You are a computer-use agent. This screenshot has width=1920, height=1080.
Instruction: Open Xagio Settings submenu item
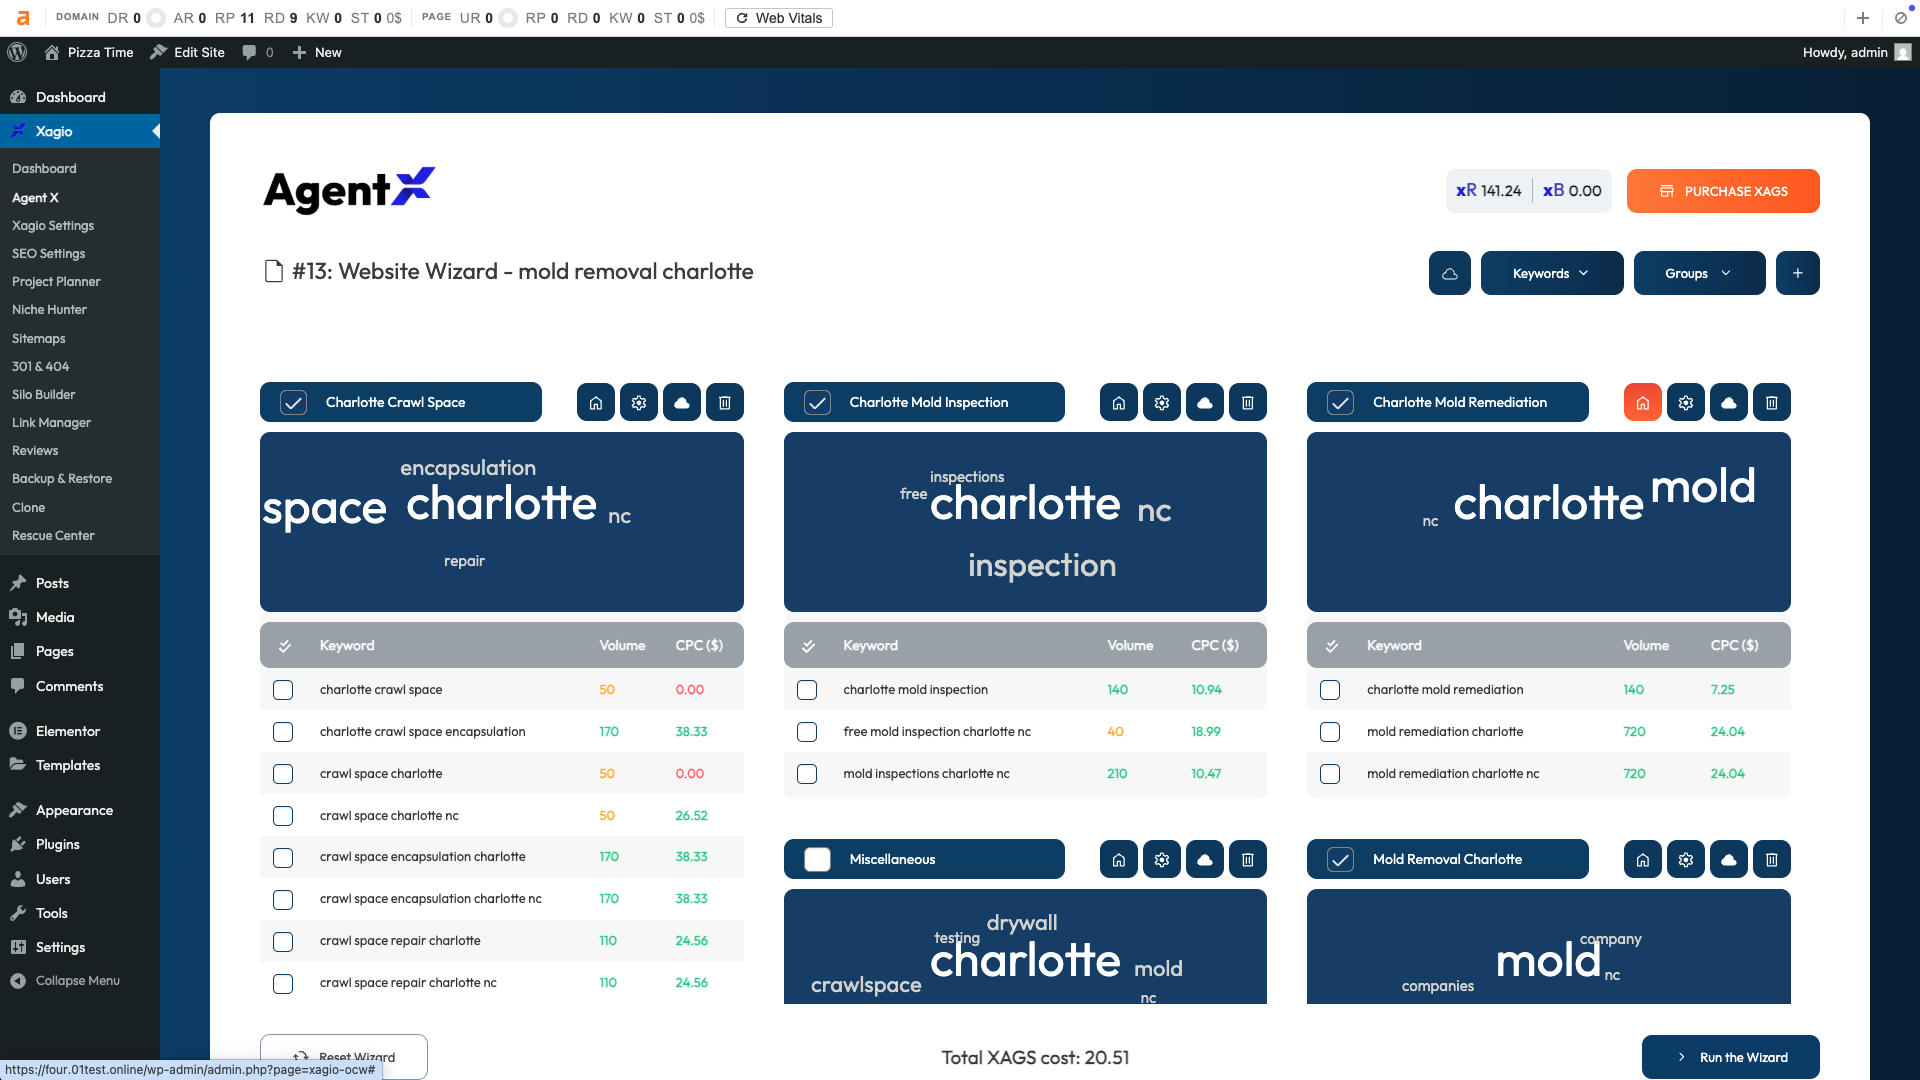point(53,226)
